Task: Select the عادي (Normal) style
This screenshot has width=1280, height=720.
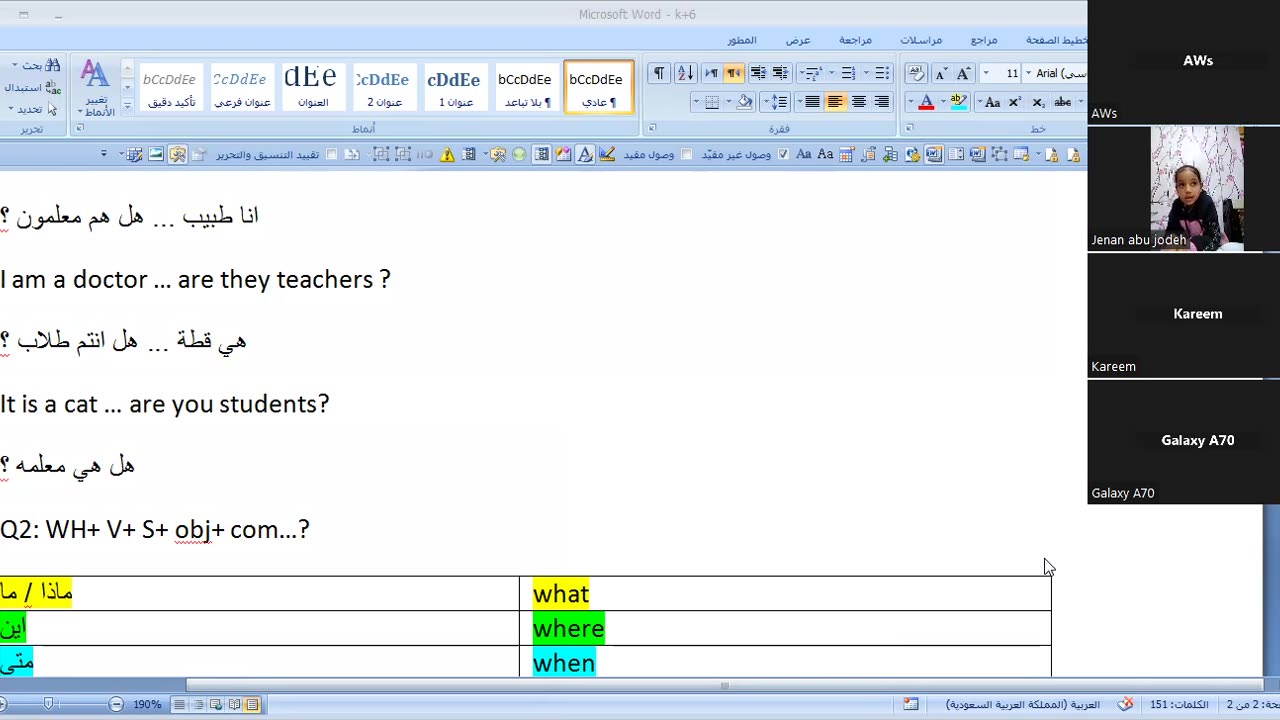Action: click(x=598, y=87)
